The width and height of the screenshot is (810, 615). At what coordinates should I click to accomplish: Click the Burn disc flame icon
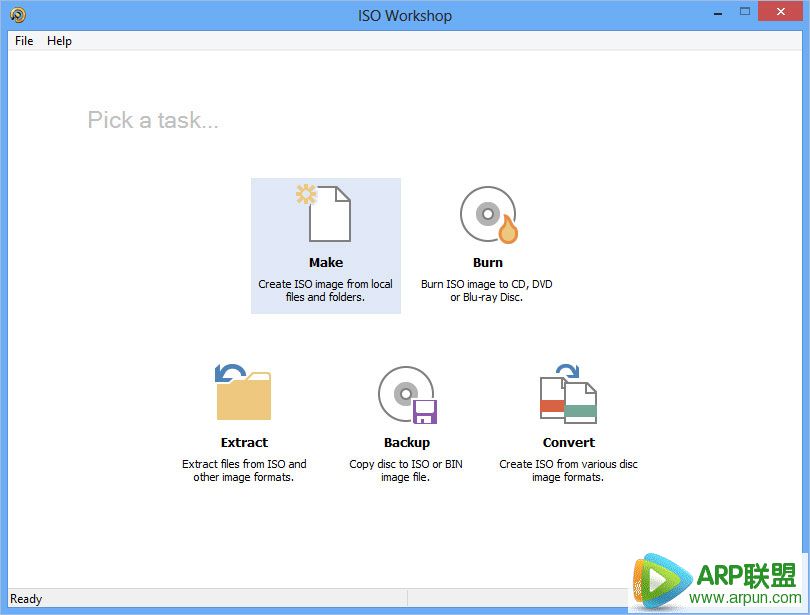pyautogui.click(x=489, y=214)
